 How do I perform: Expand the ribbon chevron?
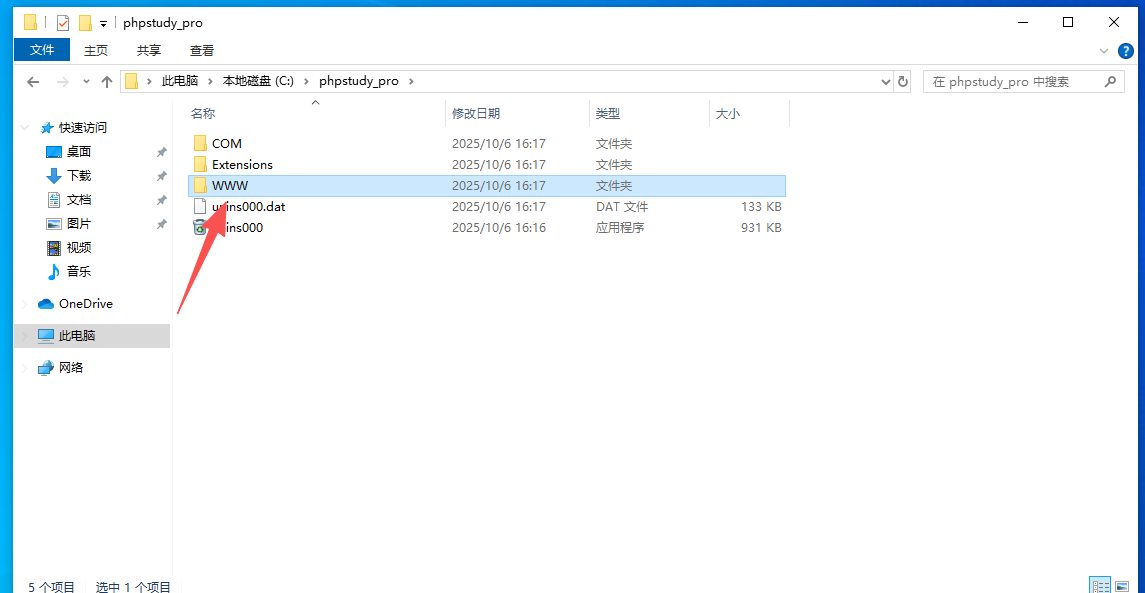point(1103,50)
